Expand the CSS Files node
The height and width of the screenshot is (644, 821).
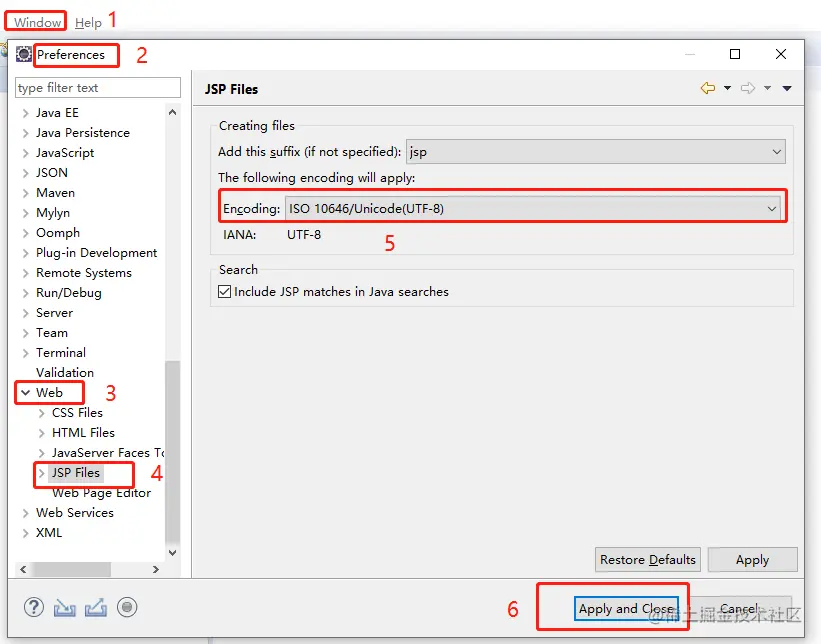tap(41, 413)
